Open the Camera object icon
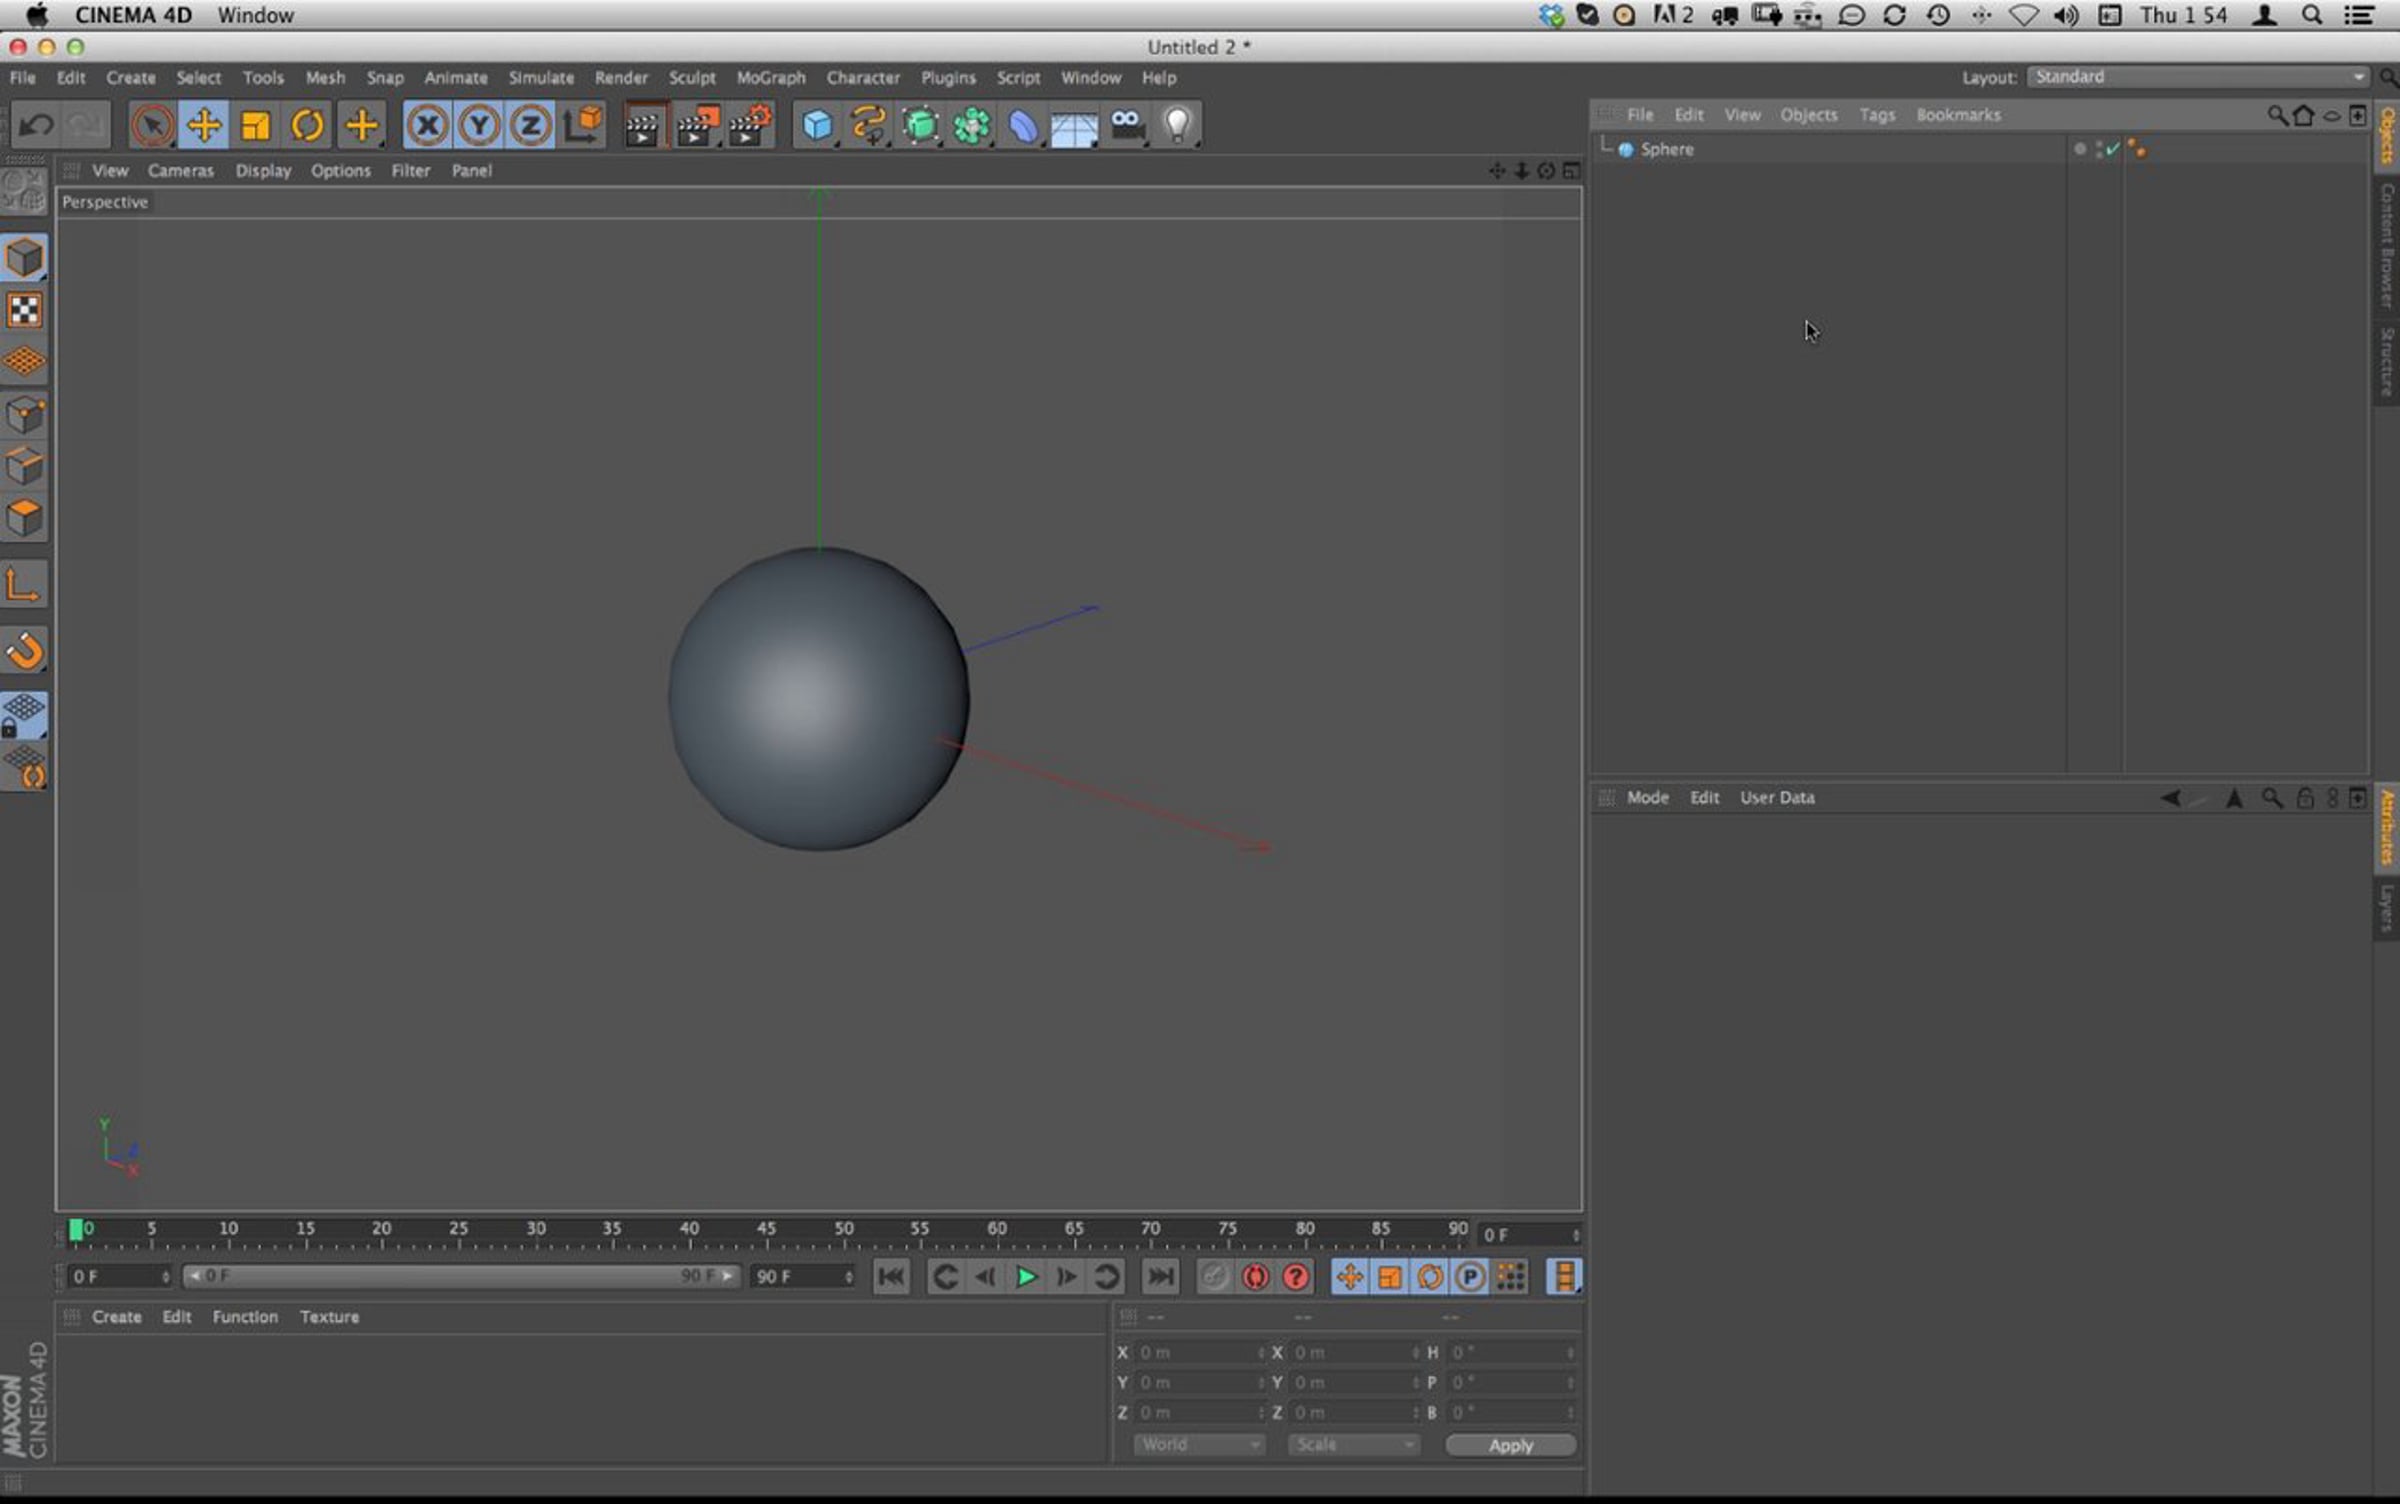2400x1504 pixels. point(1127,125)
